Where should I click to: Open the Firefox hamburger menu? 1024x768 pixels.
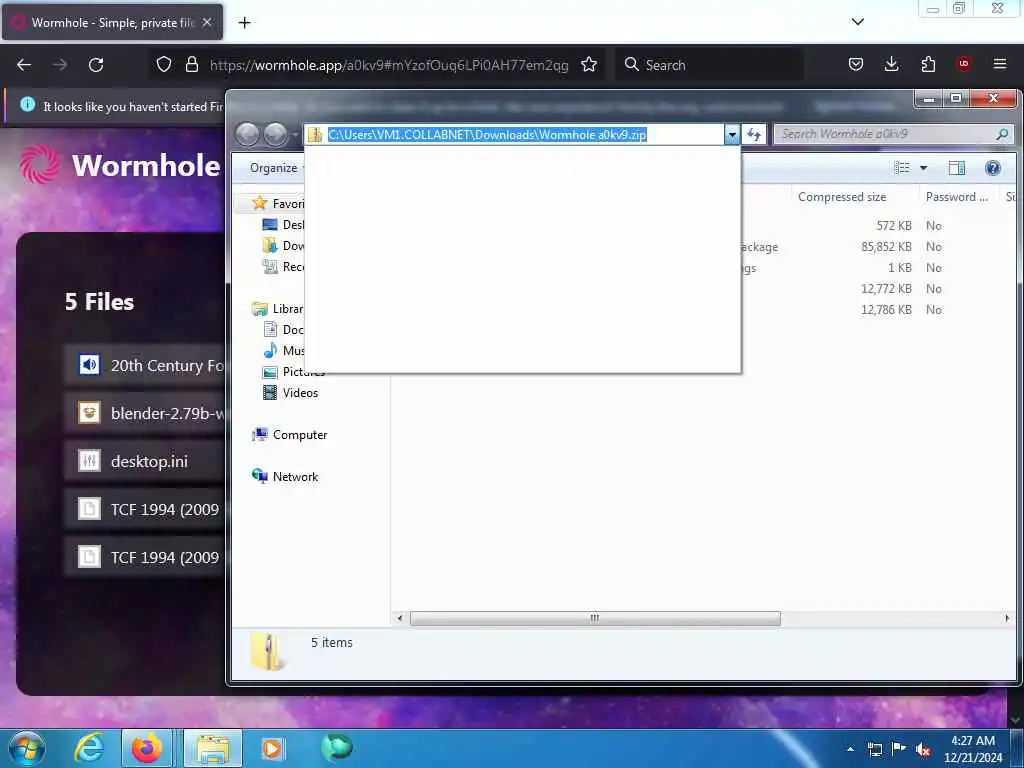tap(1000, 64)
